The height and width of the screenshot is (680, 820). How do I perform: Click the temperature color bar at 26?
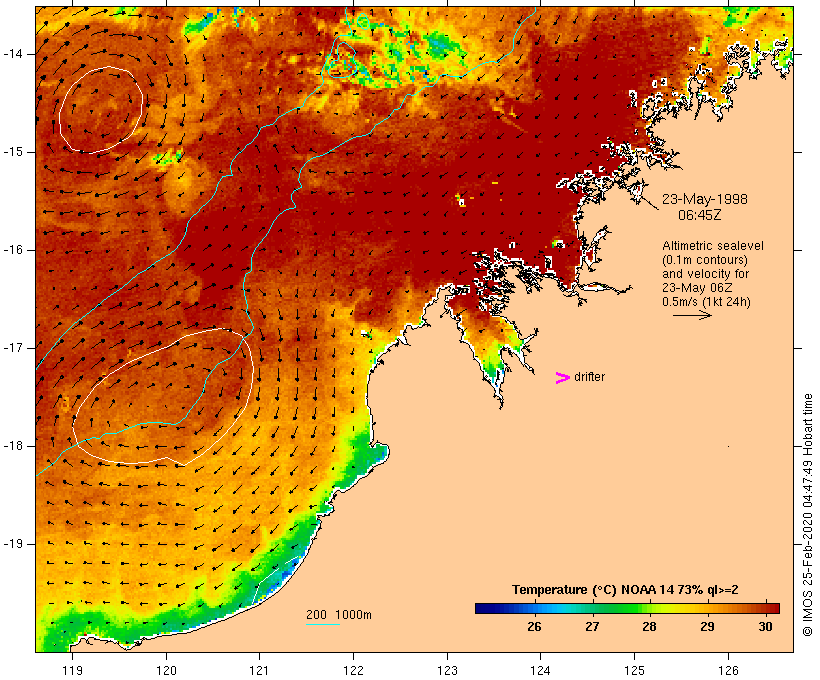coord(534,608)
